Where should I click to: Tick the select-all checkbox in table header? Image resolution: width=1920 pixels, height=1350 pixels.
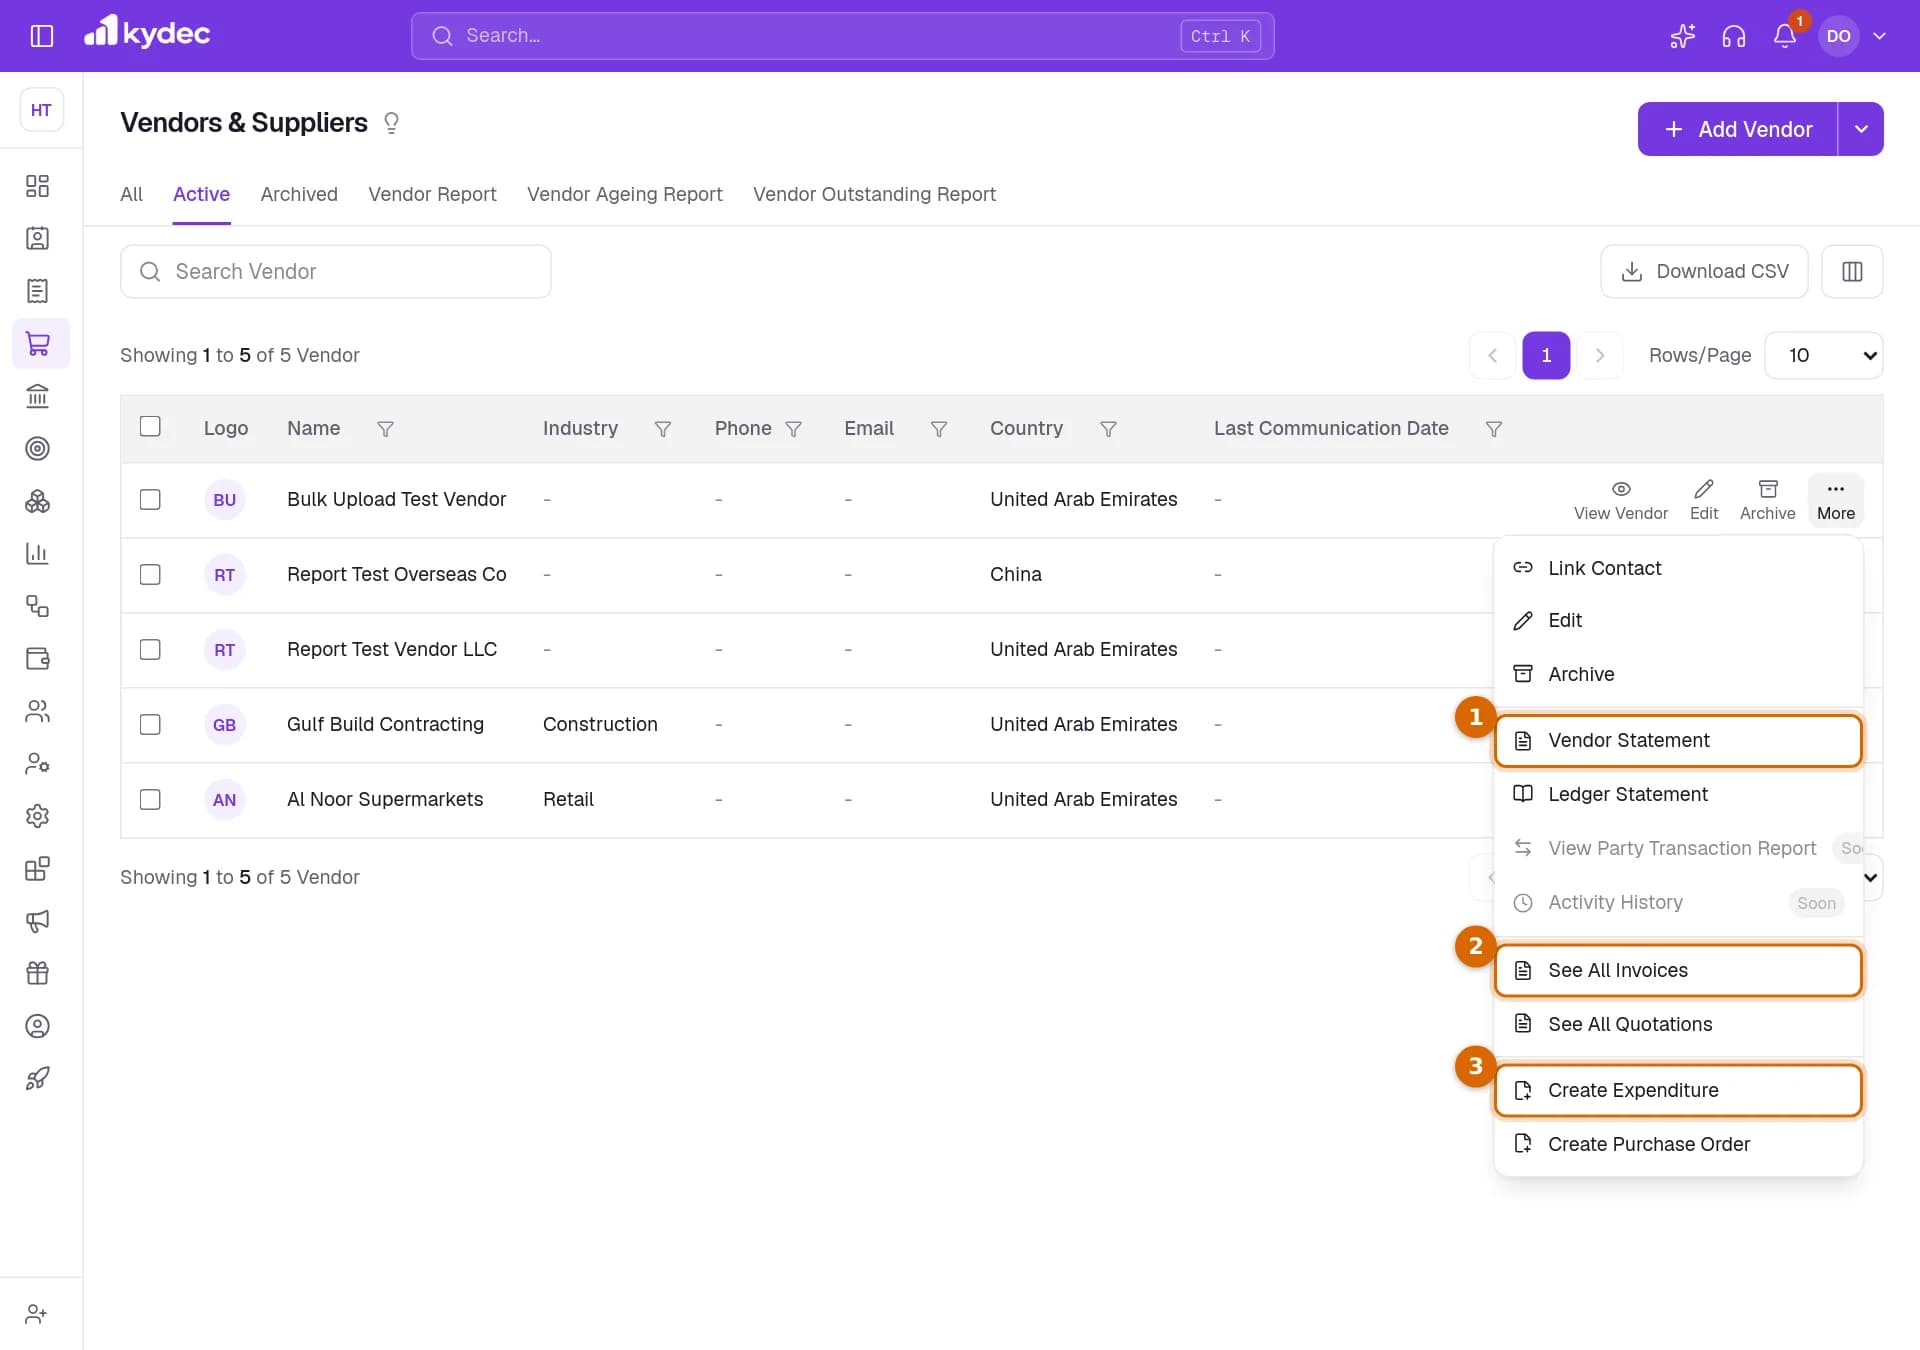click(x=150, y=426)
